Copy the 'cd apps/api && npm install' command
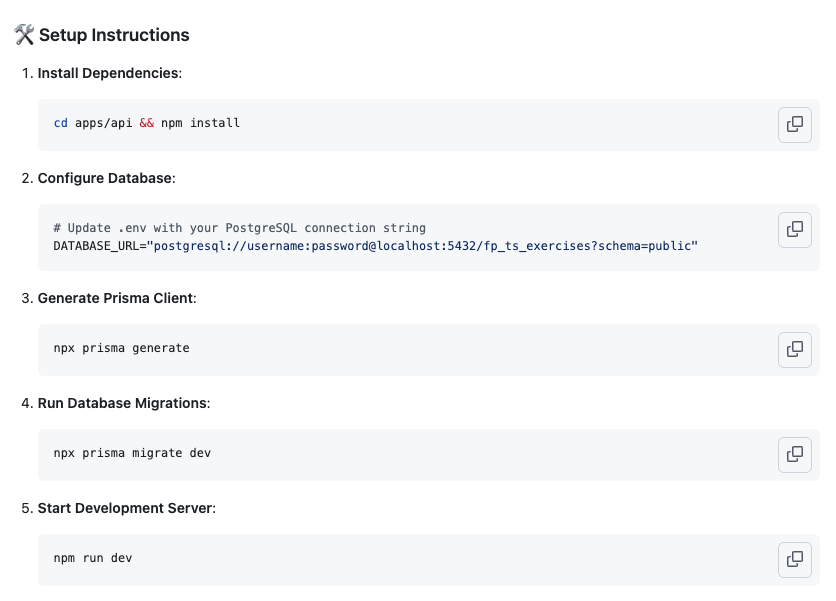This screenshot has height=601, width=836. 794,125
